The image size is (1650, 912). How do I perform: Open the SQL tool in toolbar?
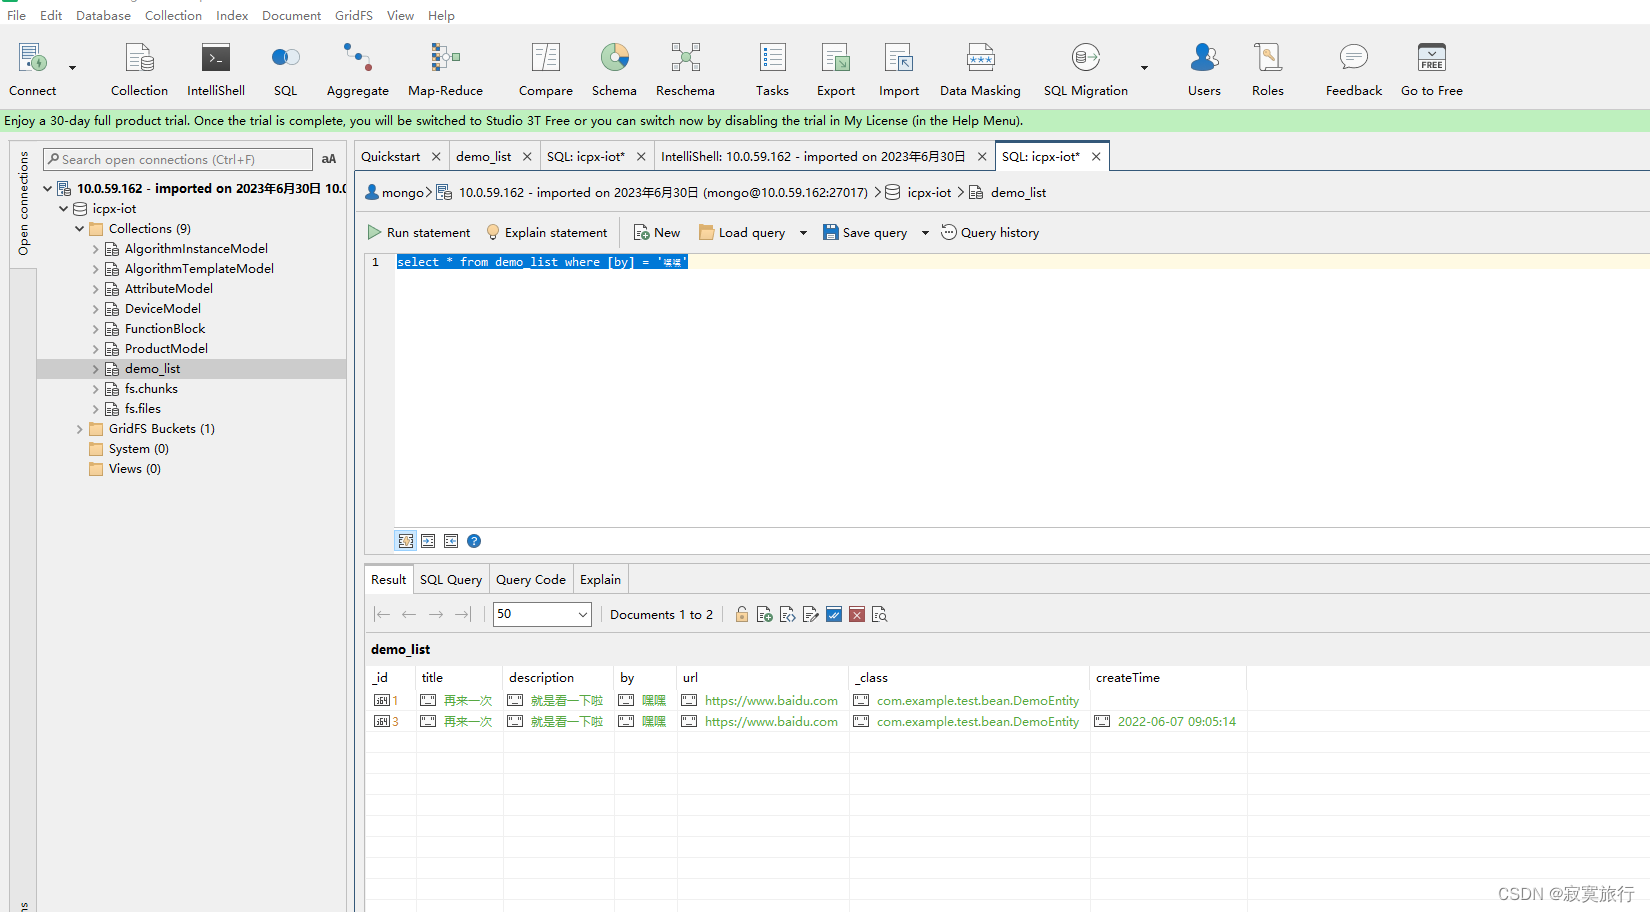click(x=286, y=68)
